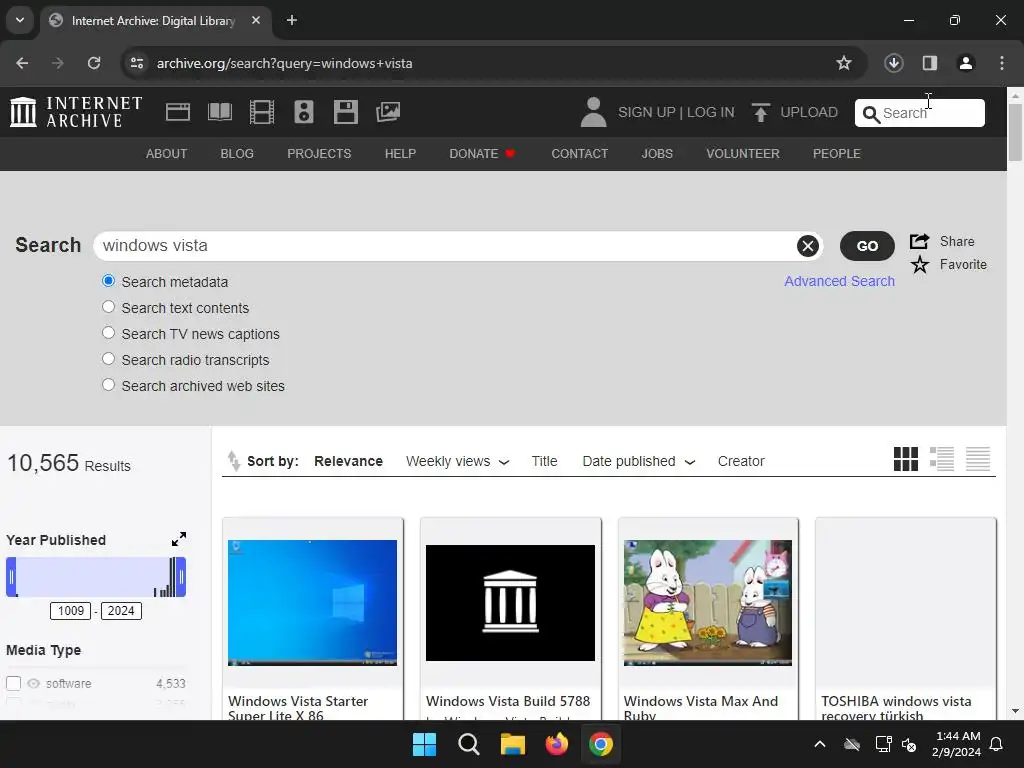The height and width of the screenshot is (768, 1024).
Task: Reload the page
Action: 94,63
